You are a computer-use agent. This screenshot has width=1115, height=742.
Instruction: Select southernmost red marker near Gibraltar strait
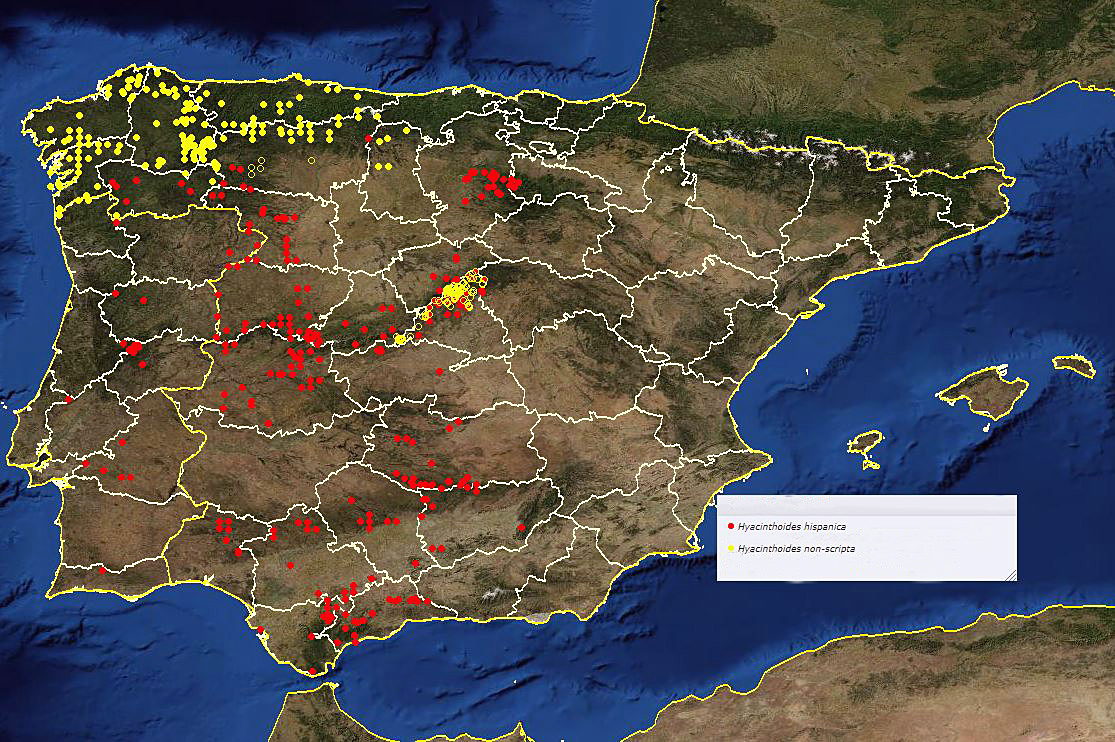point(312,671)
